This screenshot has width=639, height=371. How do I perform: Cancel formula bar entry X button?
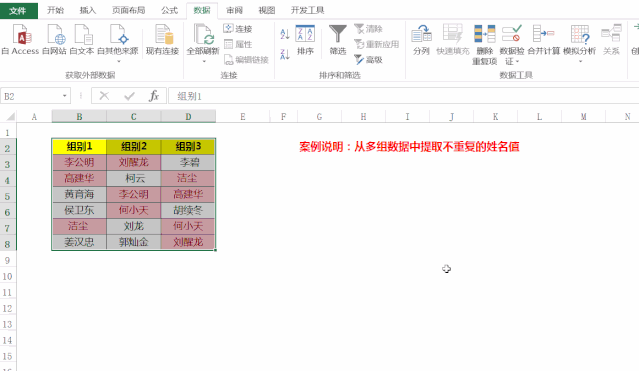click(x=104, y=96)
